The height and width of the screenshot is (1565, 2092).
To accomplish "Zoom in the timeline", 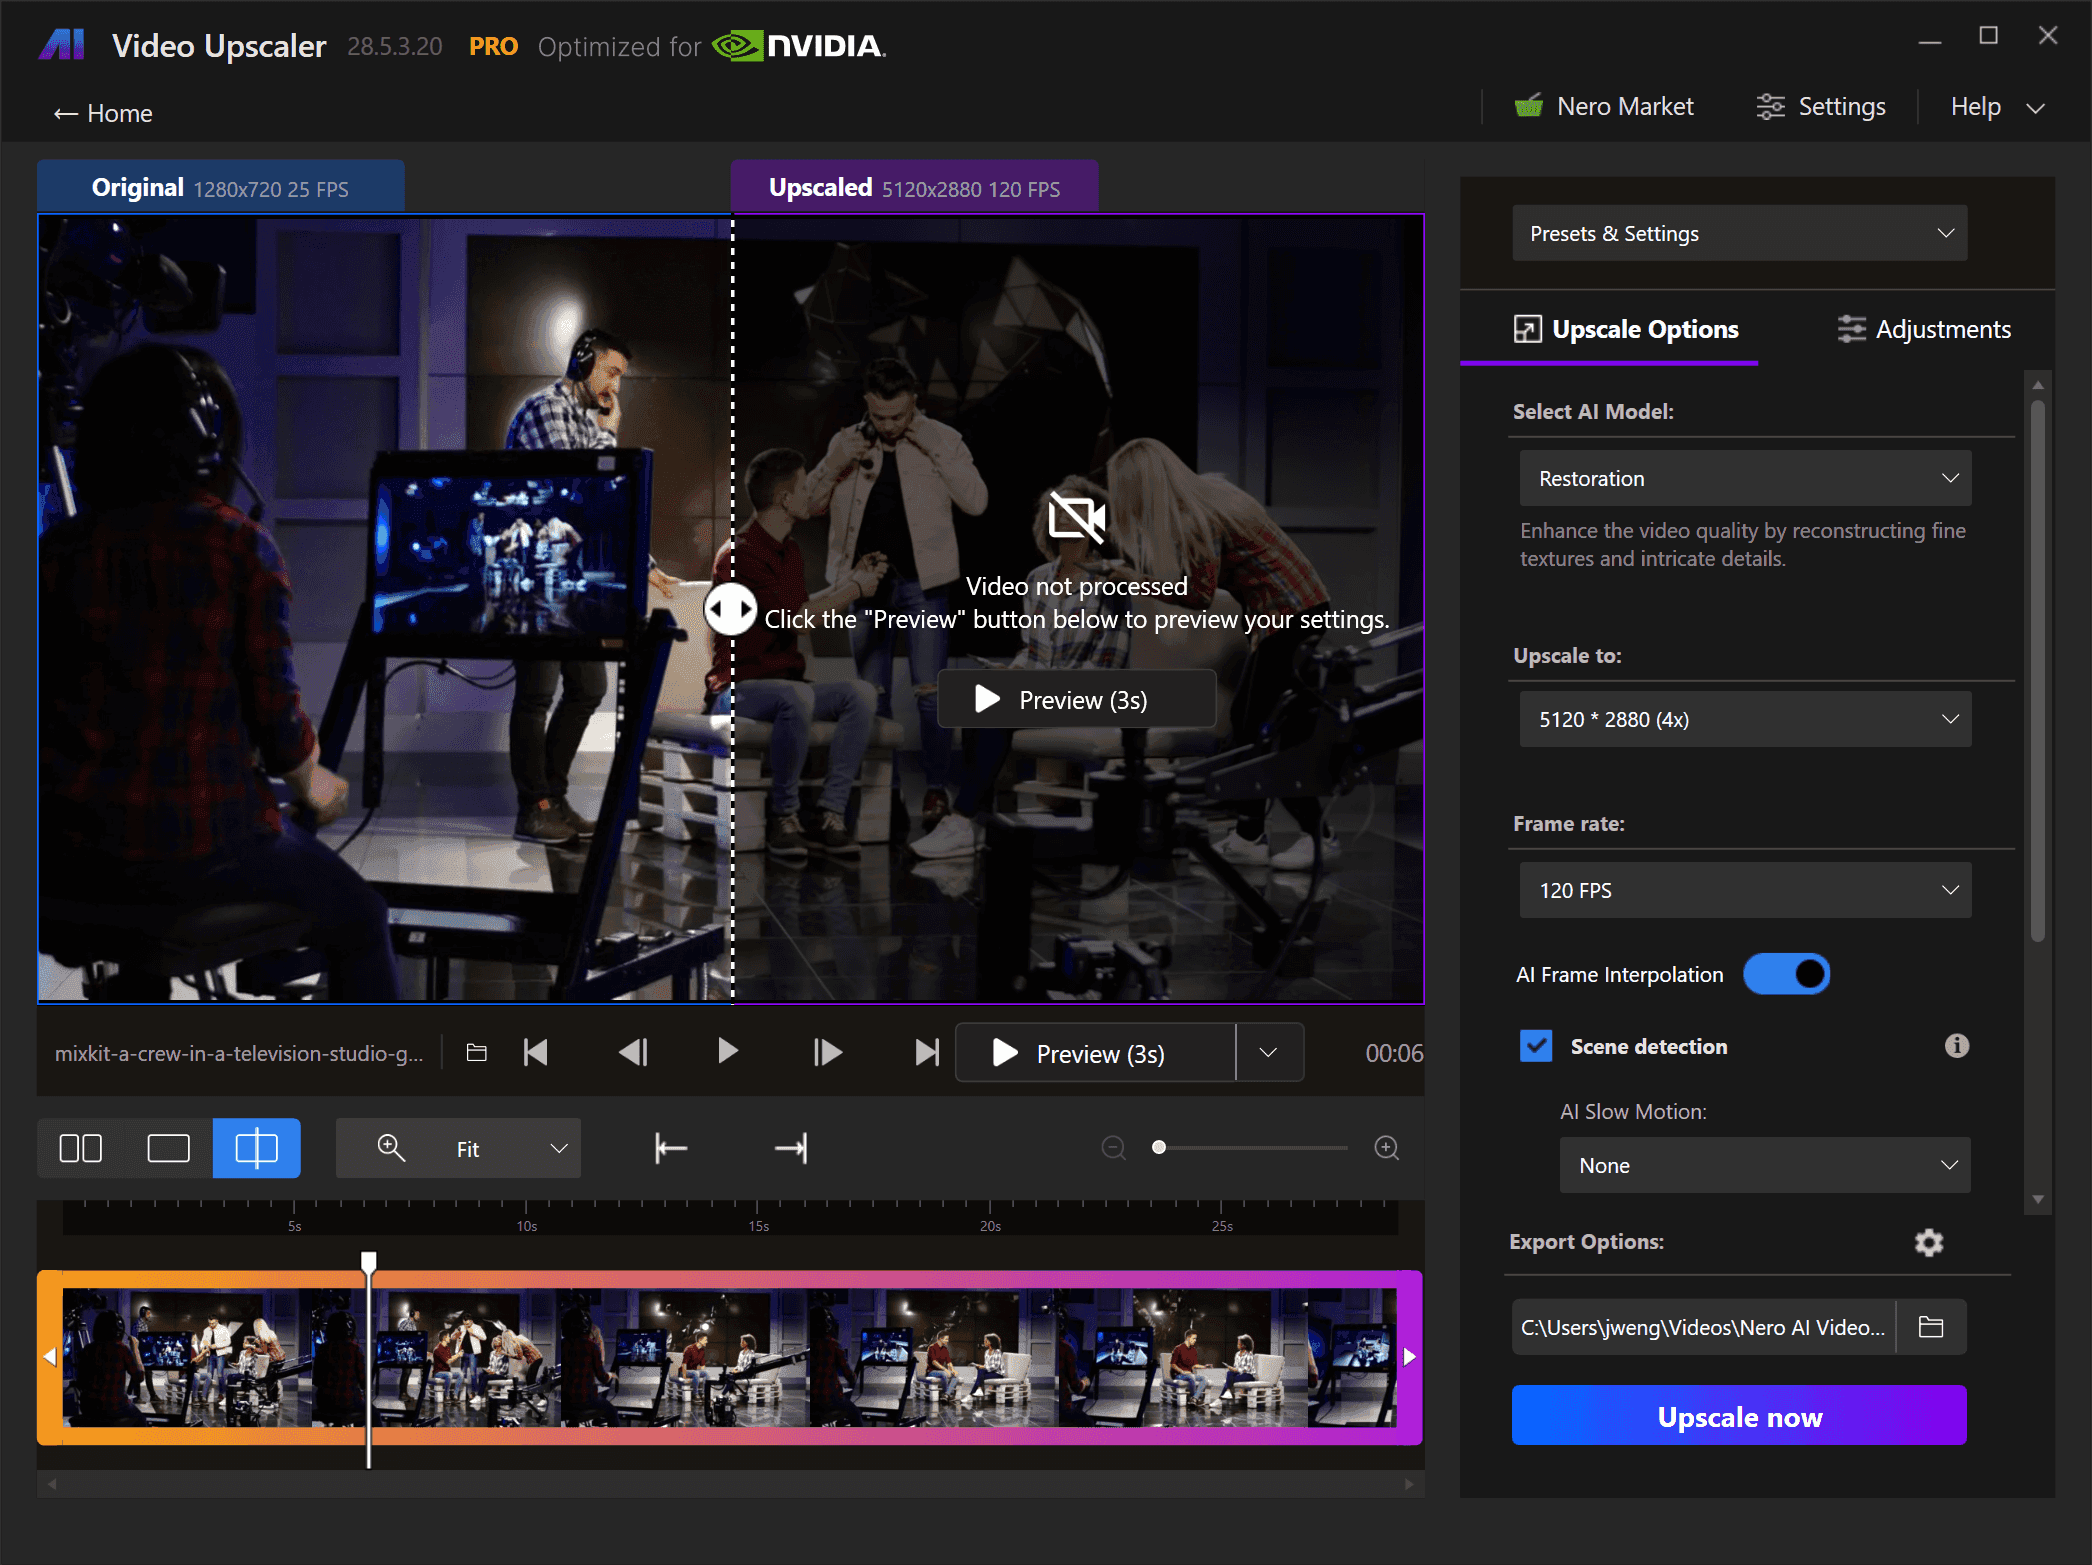I will [1386, 1148].
